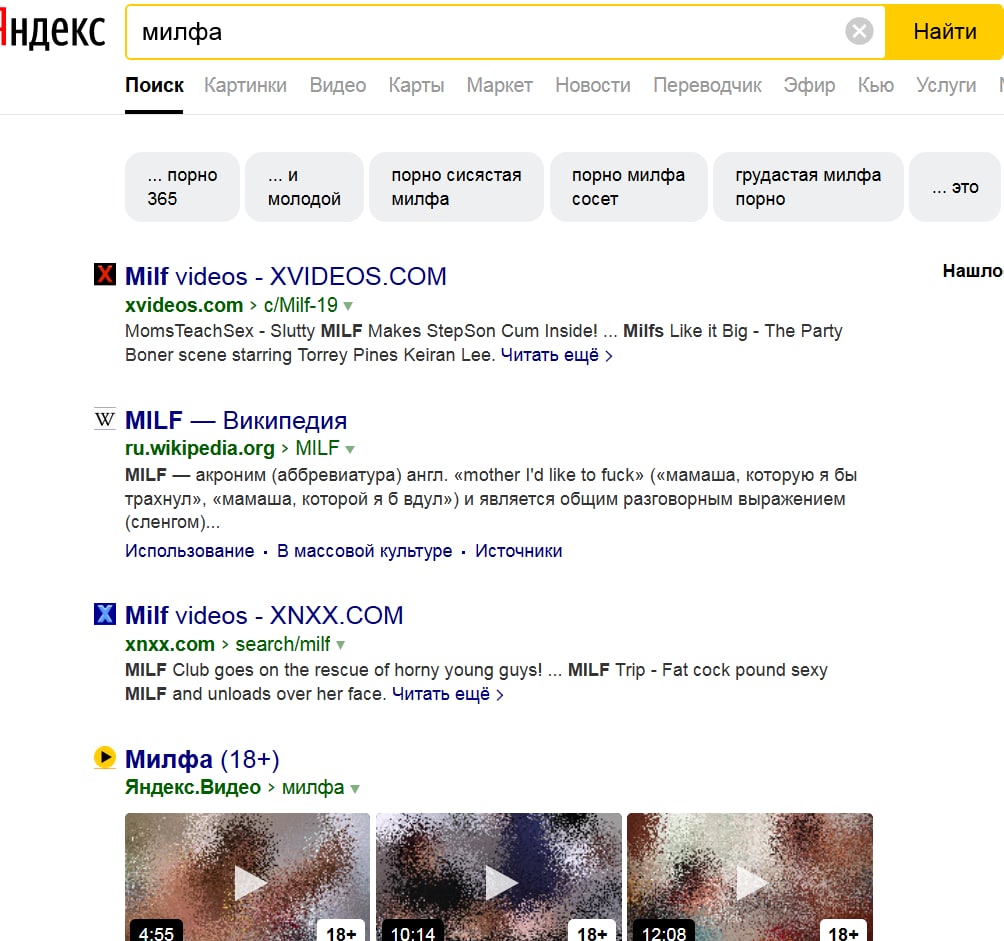Play the 12:08 video thumbnail
The height and width of the screenshot is (941, 1004).
click(750, 877)
